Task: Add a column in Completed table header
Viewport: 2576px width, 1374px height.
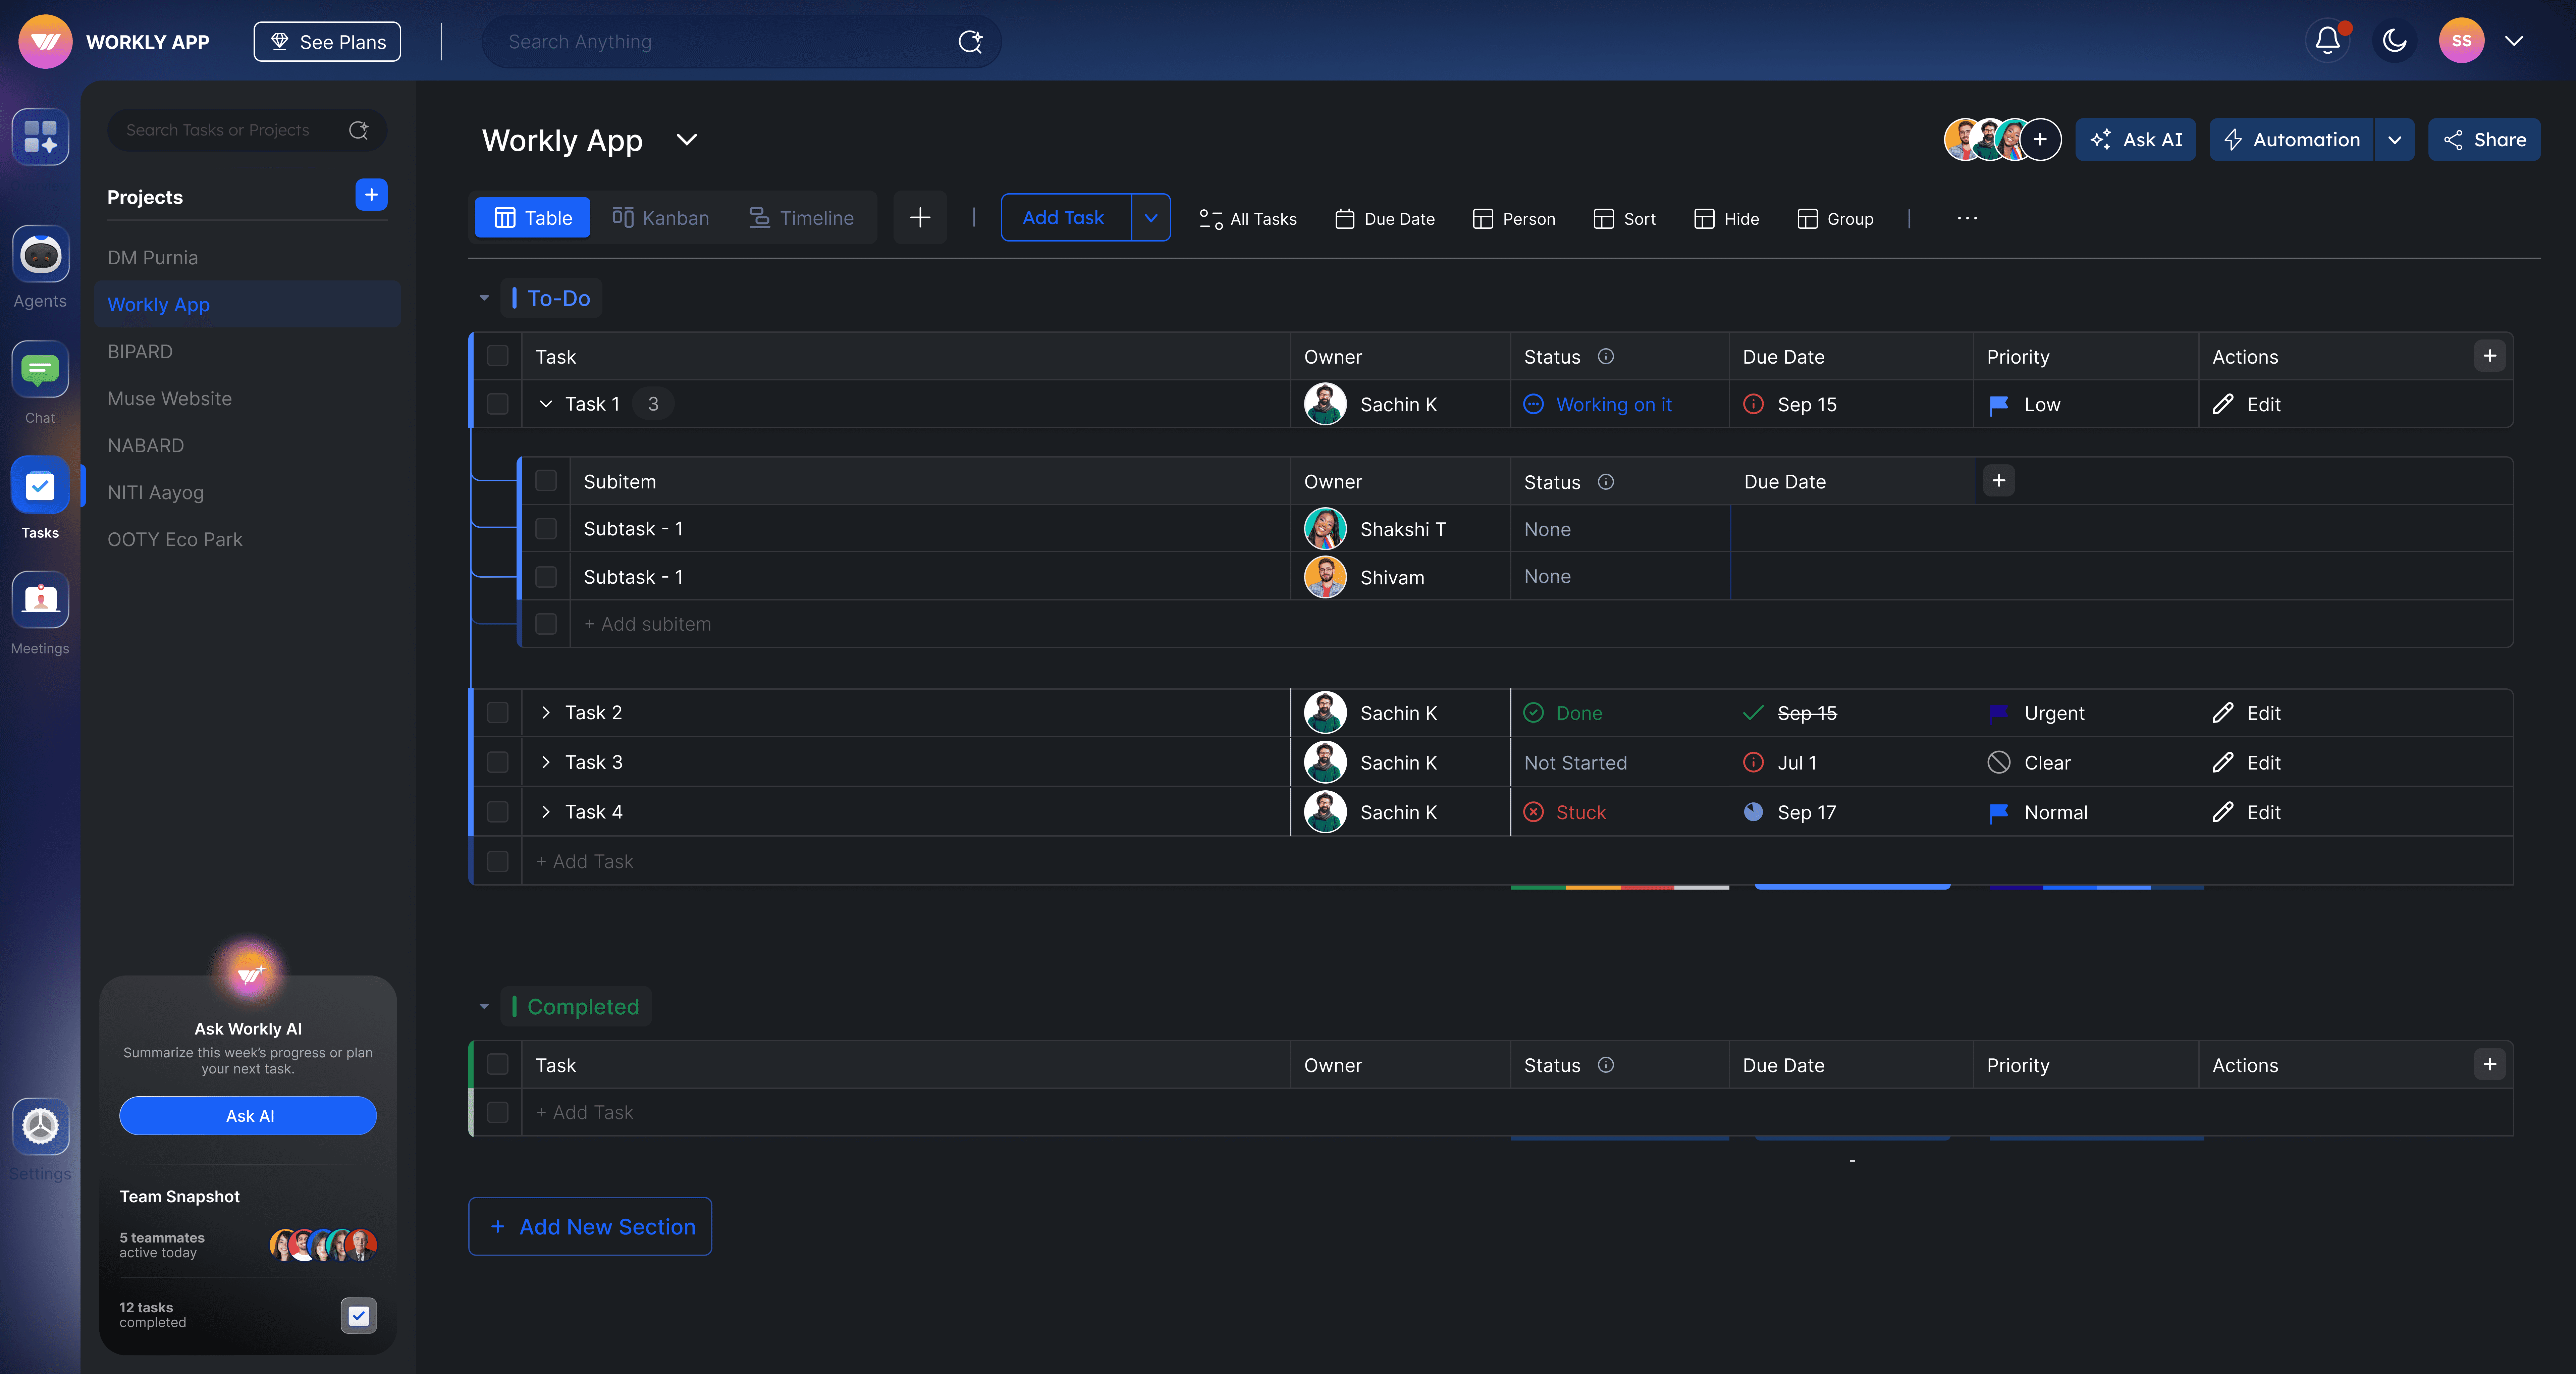Action: 2490,1065
